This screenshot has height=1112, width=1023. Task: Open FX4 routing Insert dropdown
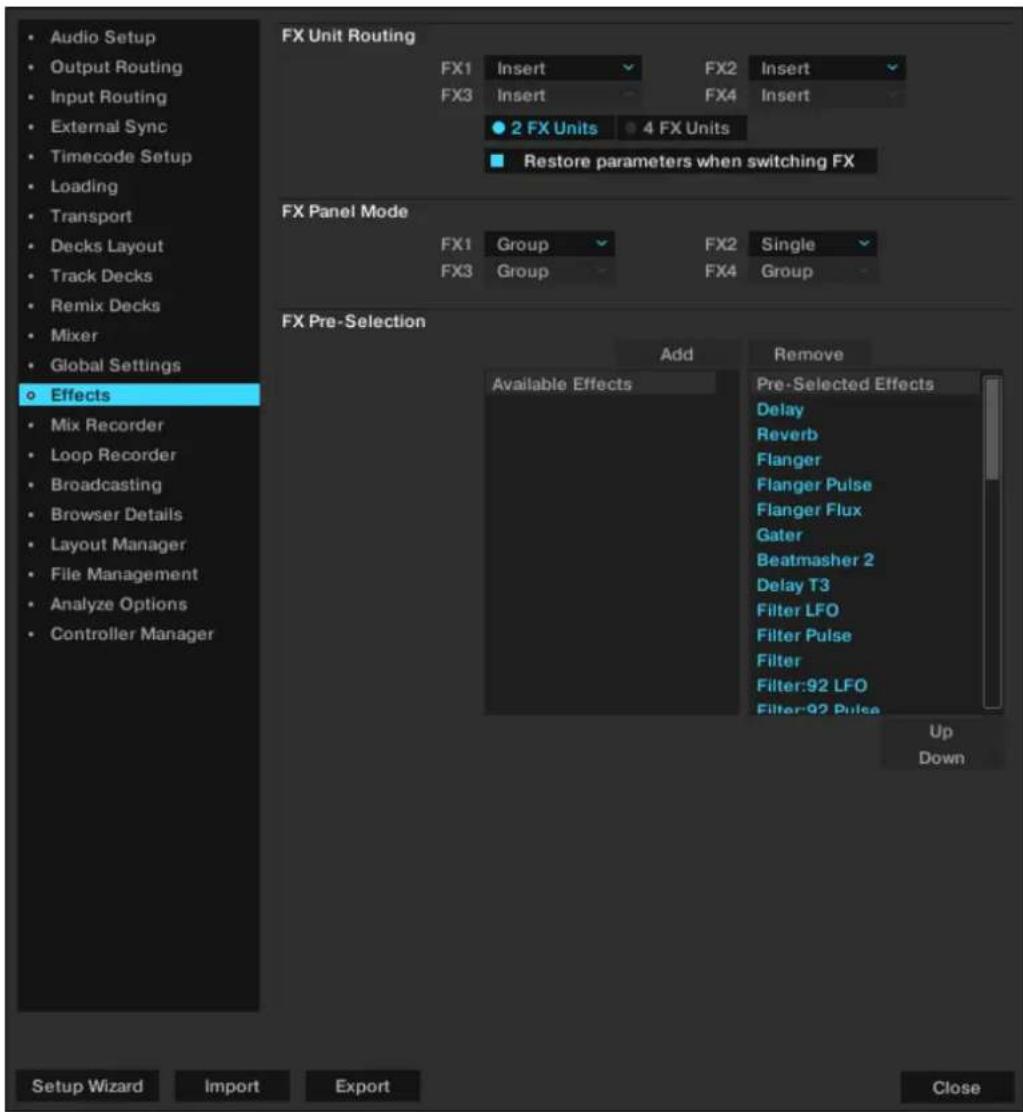point(827,95)
